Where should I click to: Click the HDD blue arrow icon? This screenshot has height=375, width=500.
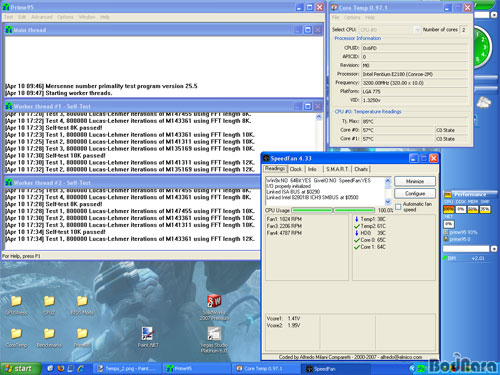[357, 233]
